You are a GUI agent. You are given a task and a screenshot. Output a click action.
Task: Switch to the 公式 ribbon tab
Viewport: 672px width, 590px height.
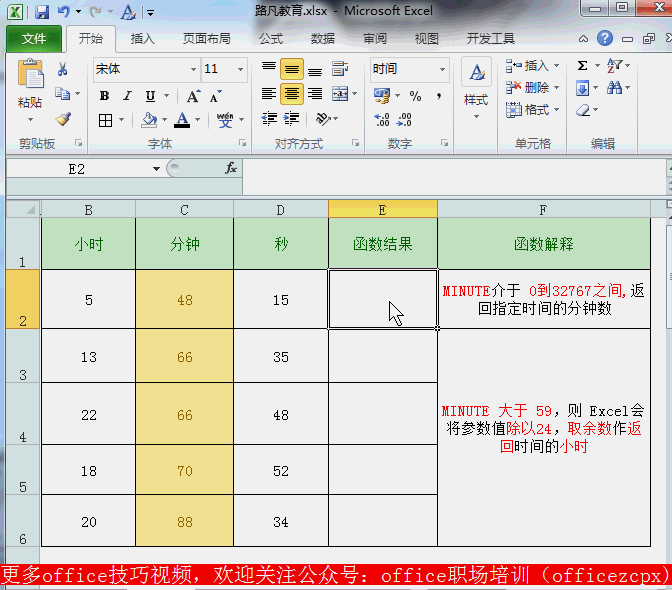271,39
